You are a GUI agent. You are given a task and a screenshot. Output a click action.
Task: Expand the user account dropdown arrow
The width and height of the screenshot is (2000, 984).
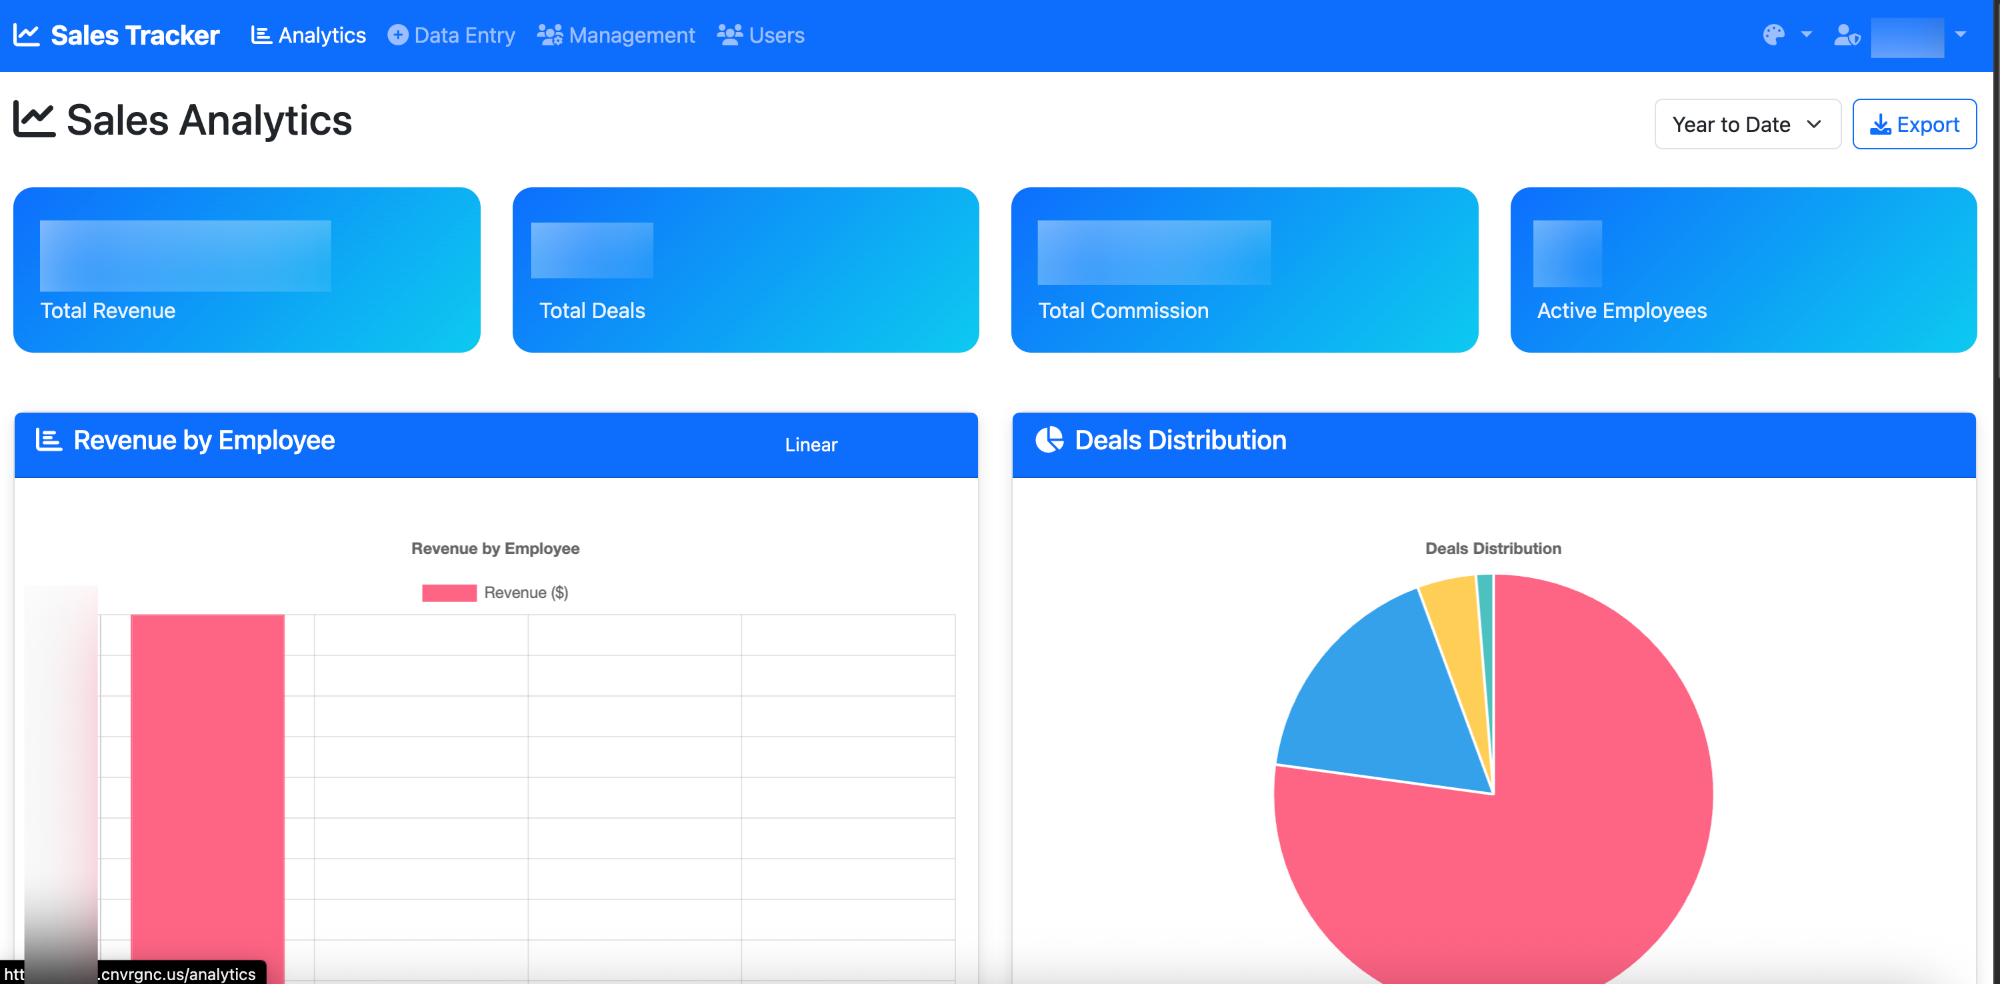(1960, 35)
